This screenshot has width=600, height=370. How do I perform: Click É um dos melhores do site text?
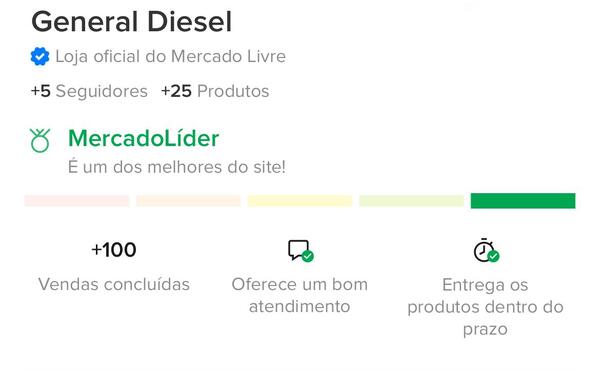(x=177, y=167)
